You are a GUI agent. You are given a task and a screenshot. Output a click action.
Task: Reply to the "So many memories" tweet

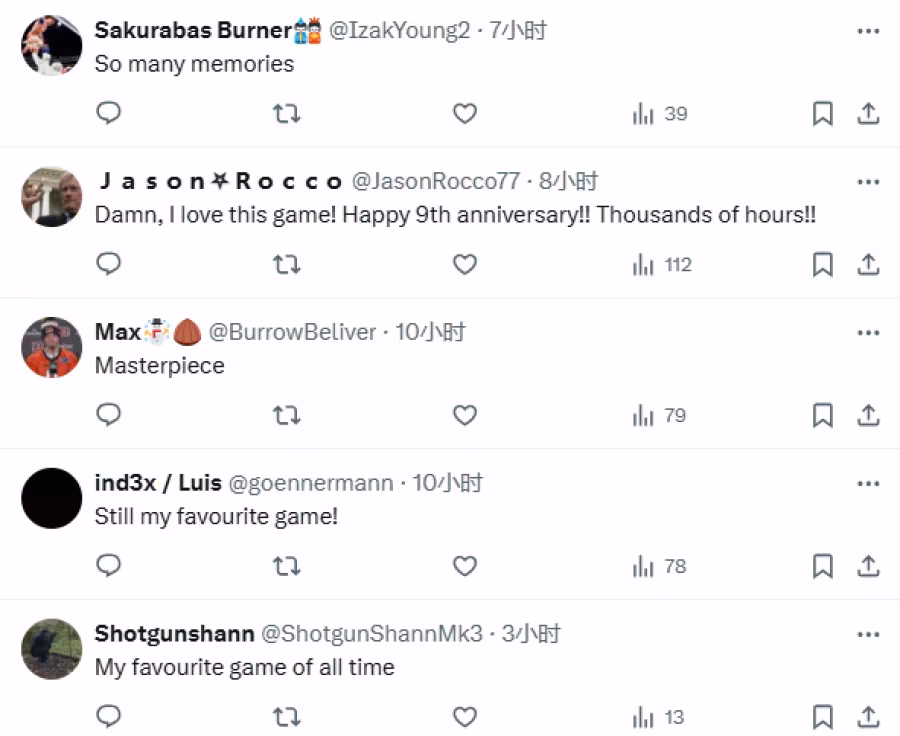coord(109,114)
